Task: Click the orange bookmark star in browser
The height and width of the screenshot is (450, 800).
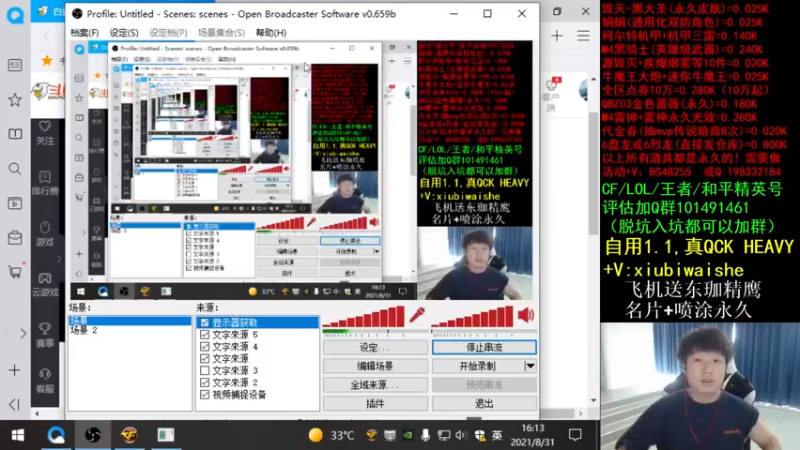Action: coord(47,61)
